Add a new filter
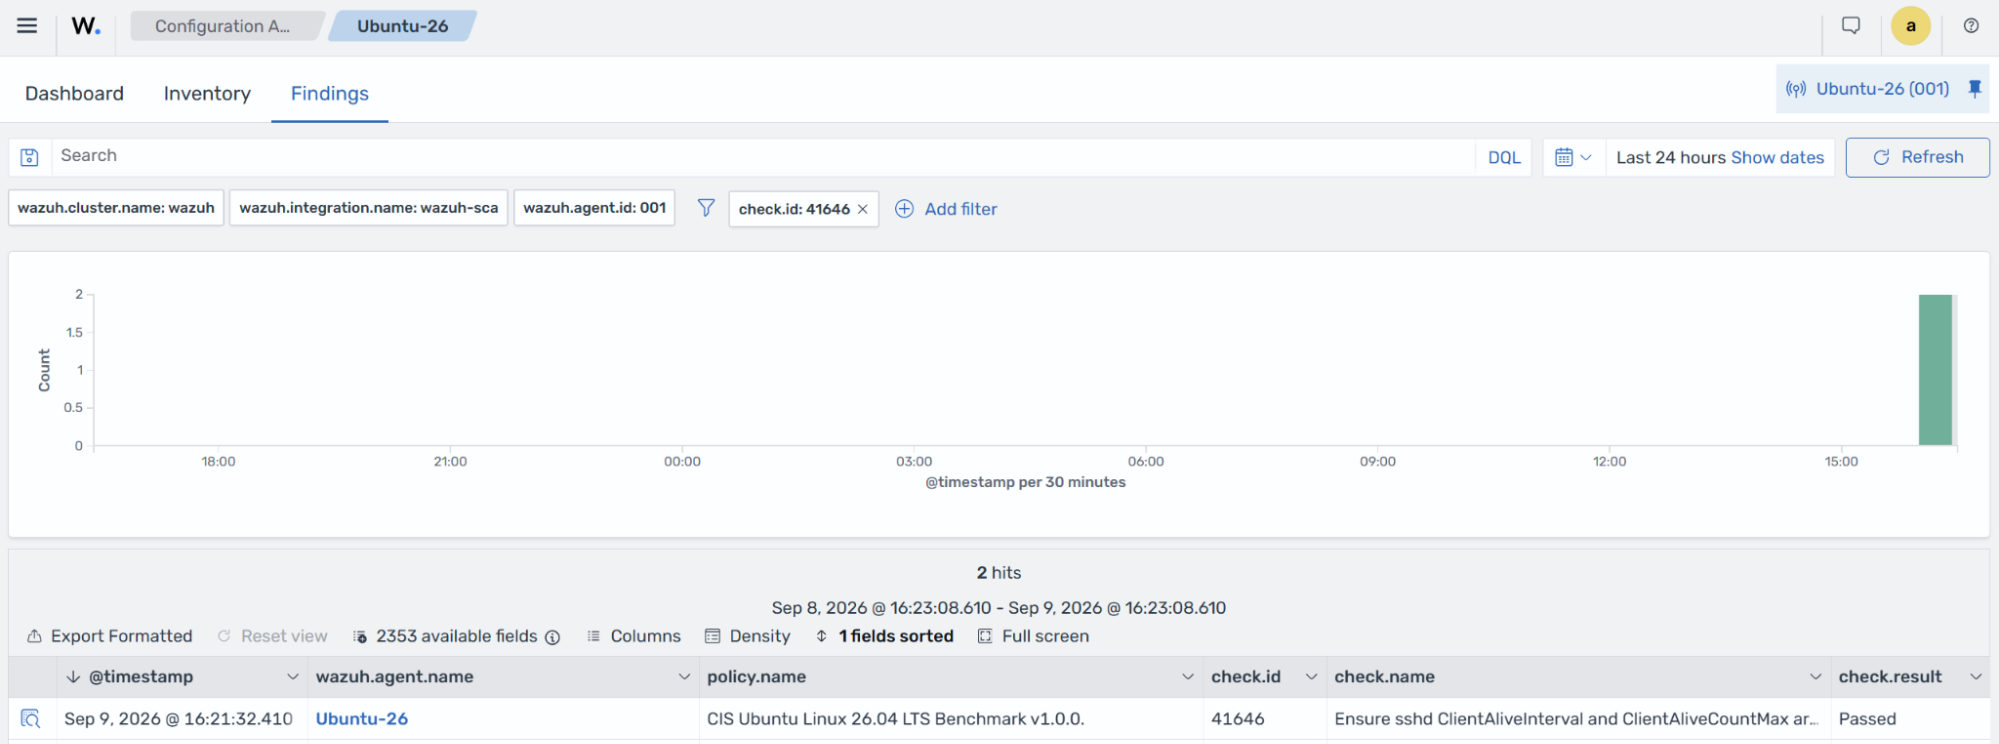The width and height of the screenshot is (1999, 744). tap(946, 209)
